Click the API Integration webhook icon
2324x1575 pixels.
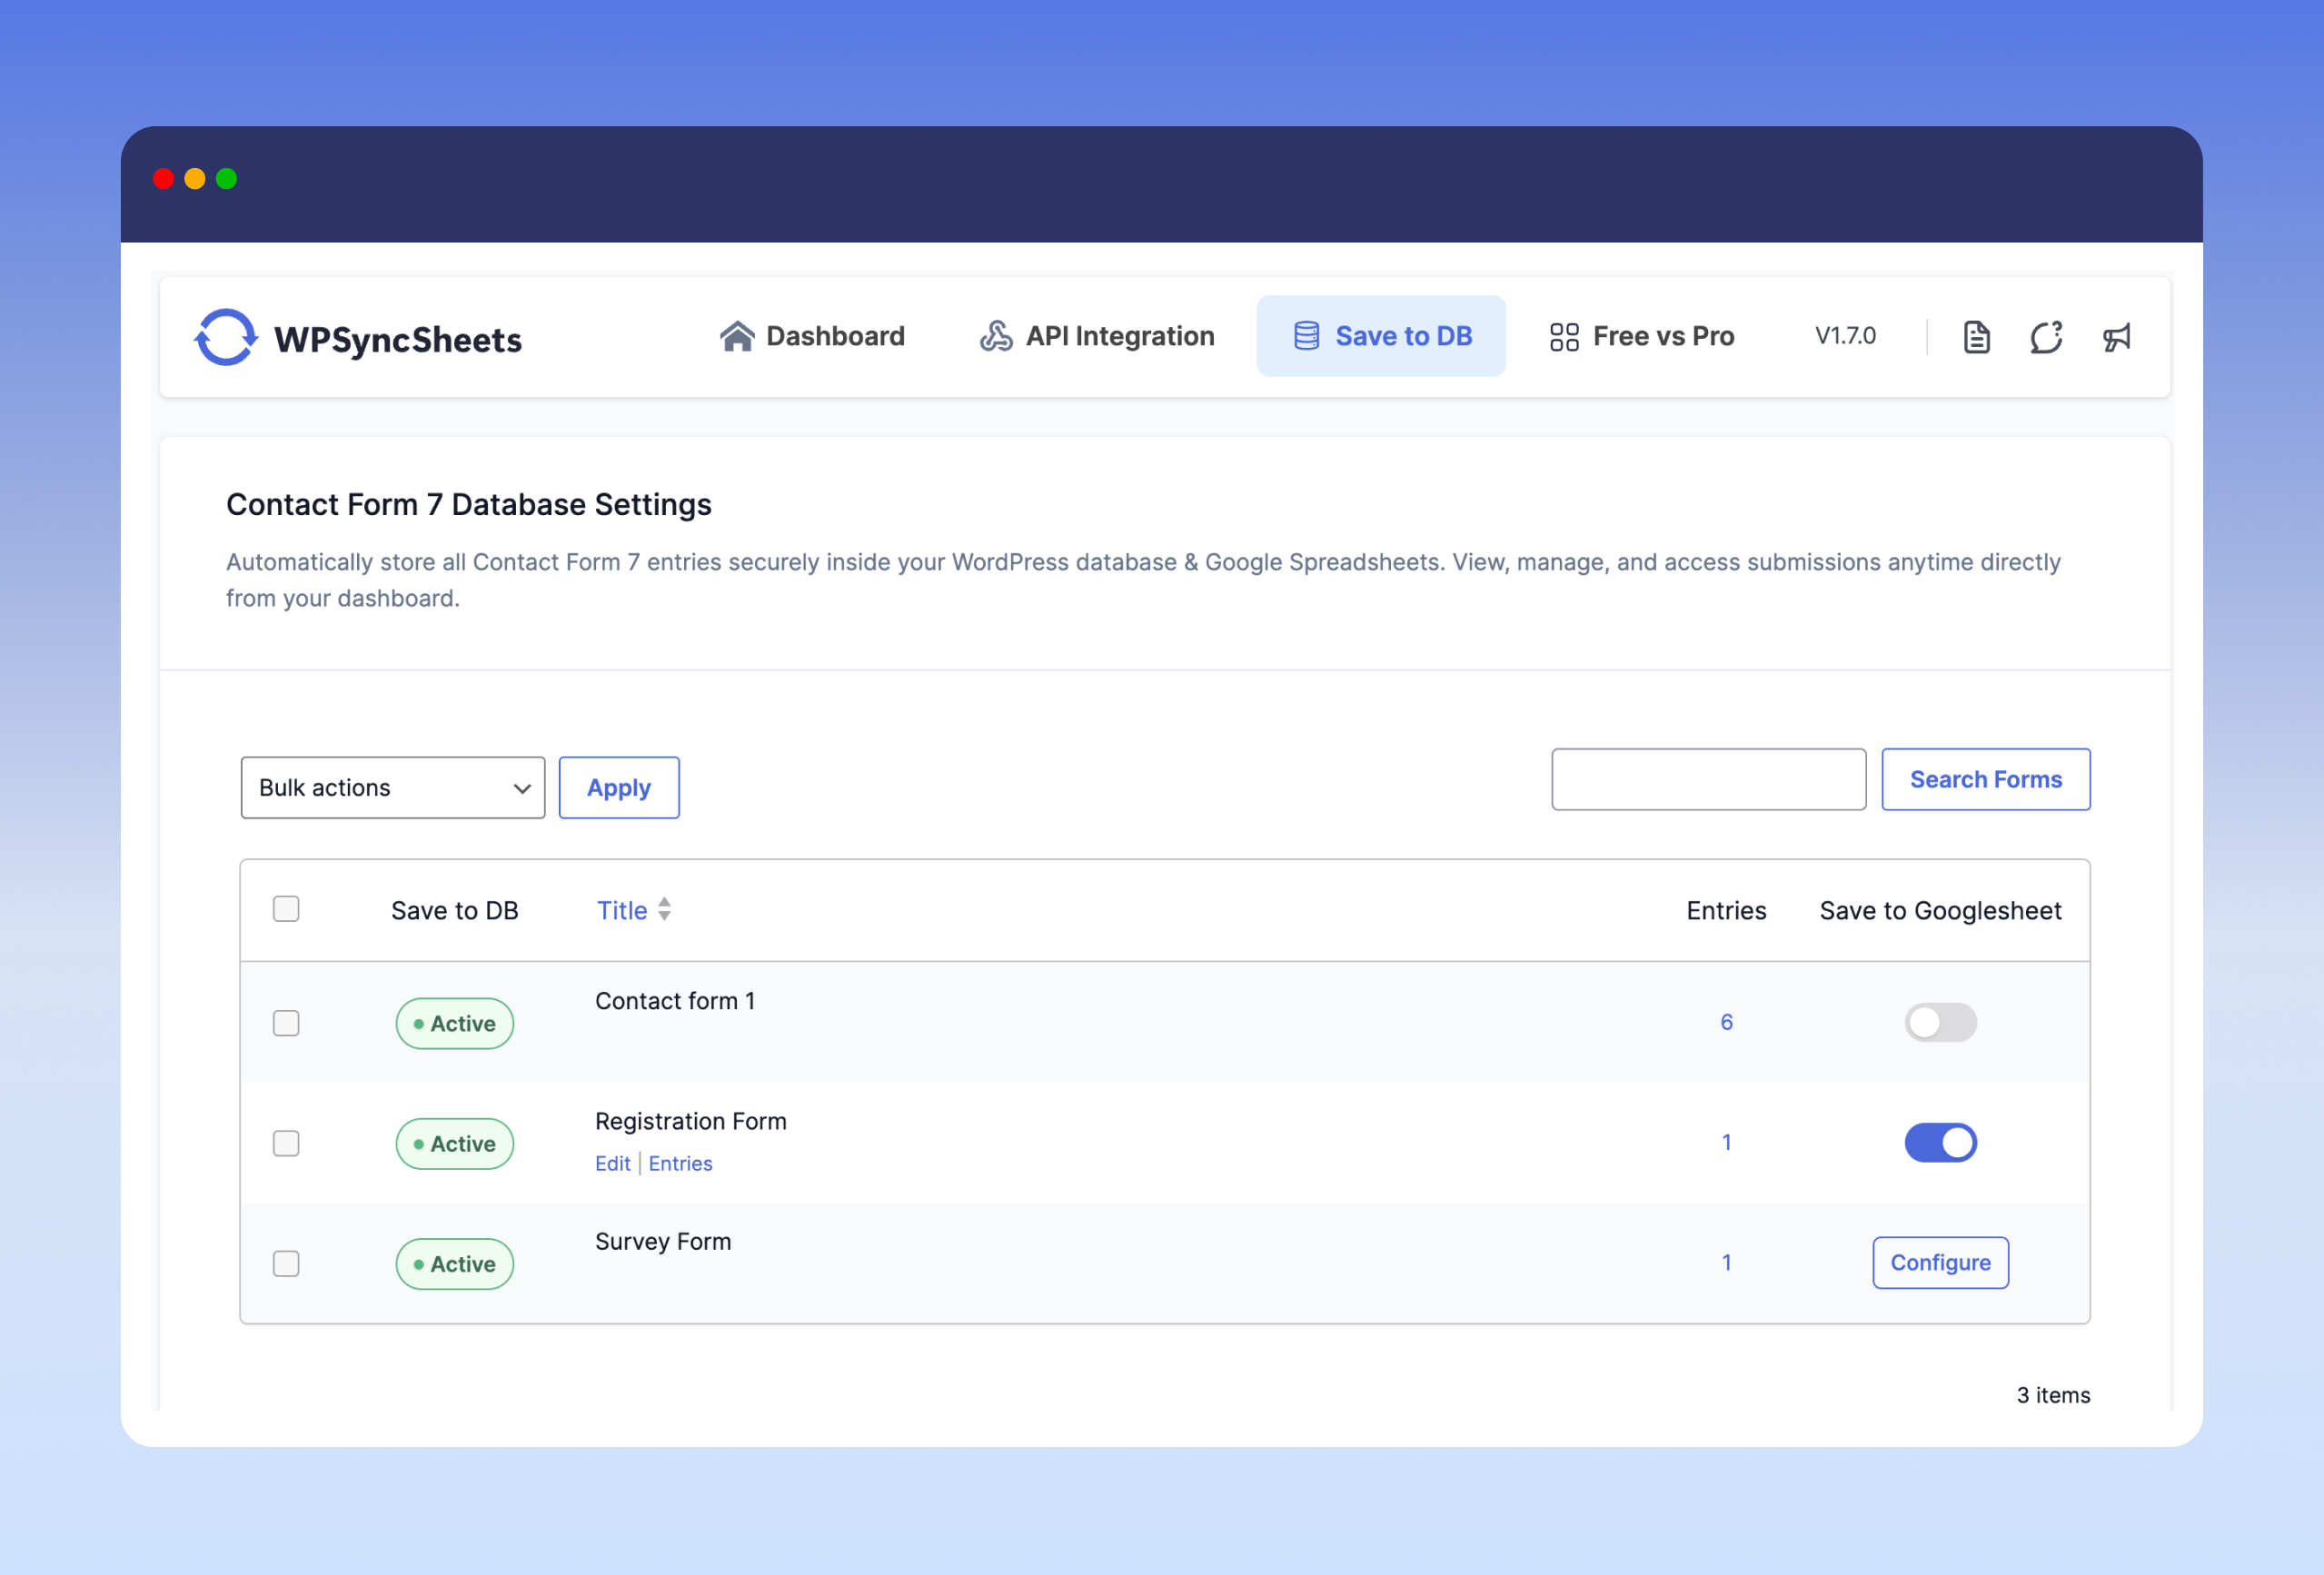[996, 336]
